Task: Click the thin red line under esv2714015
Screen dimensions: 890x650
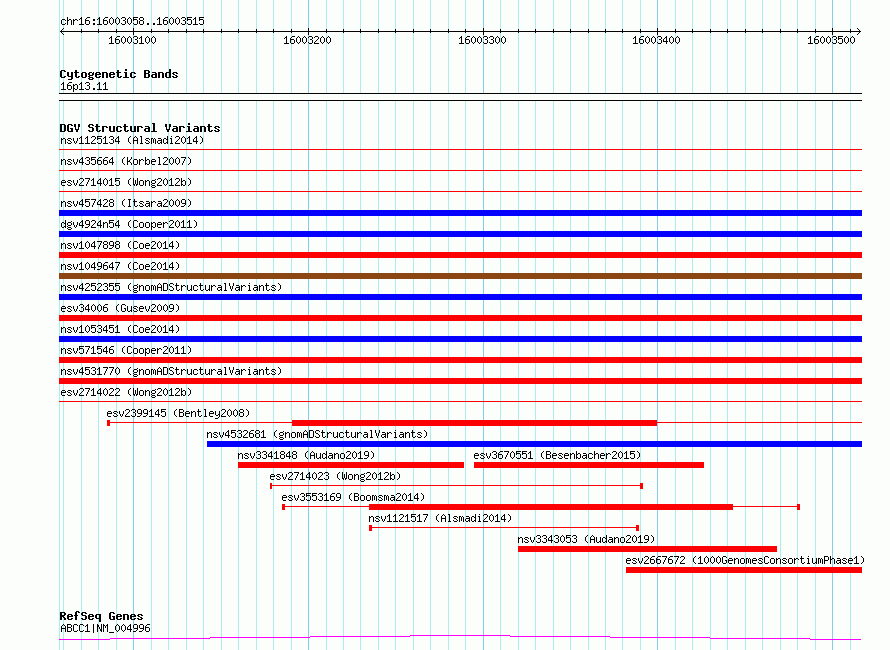Action: point(460,192)
